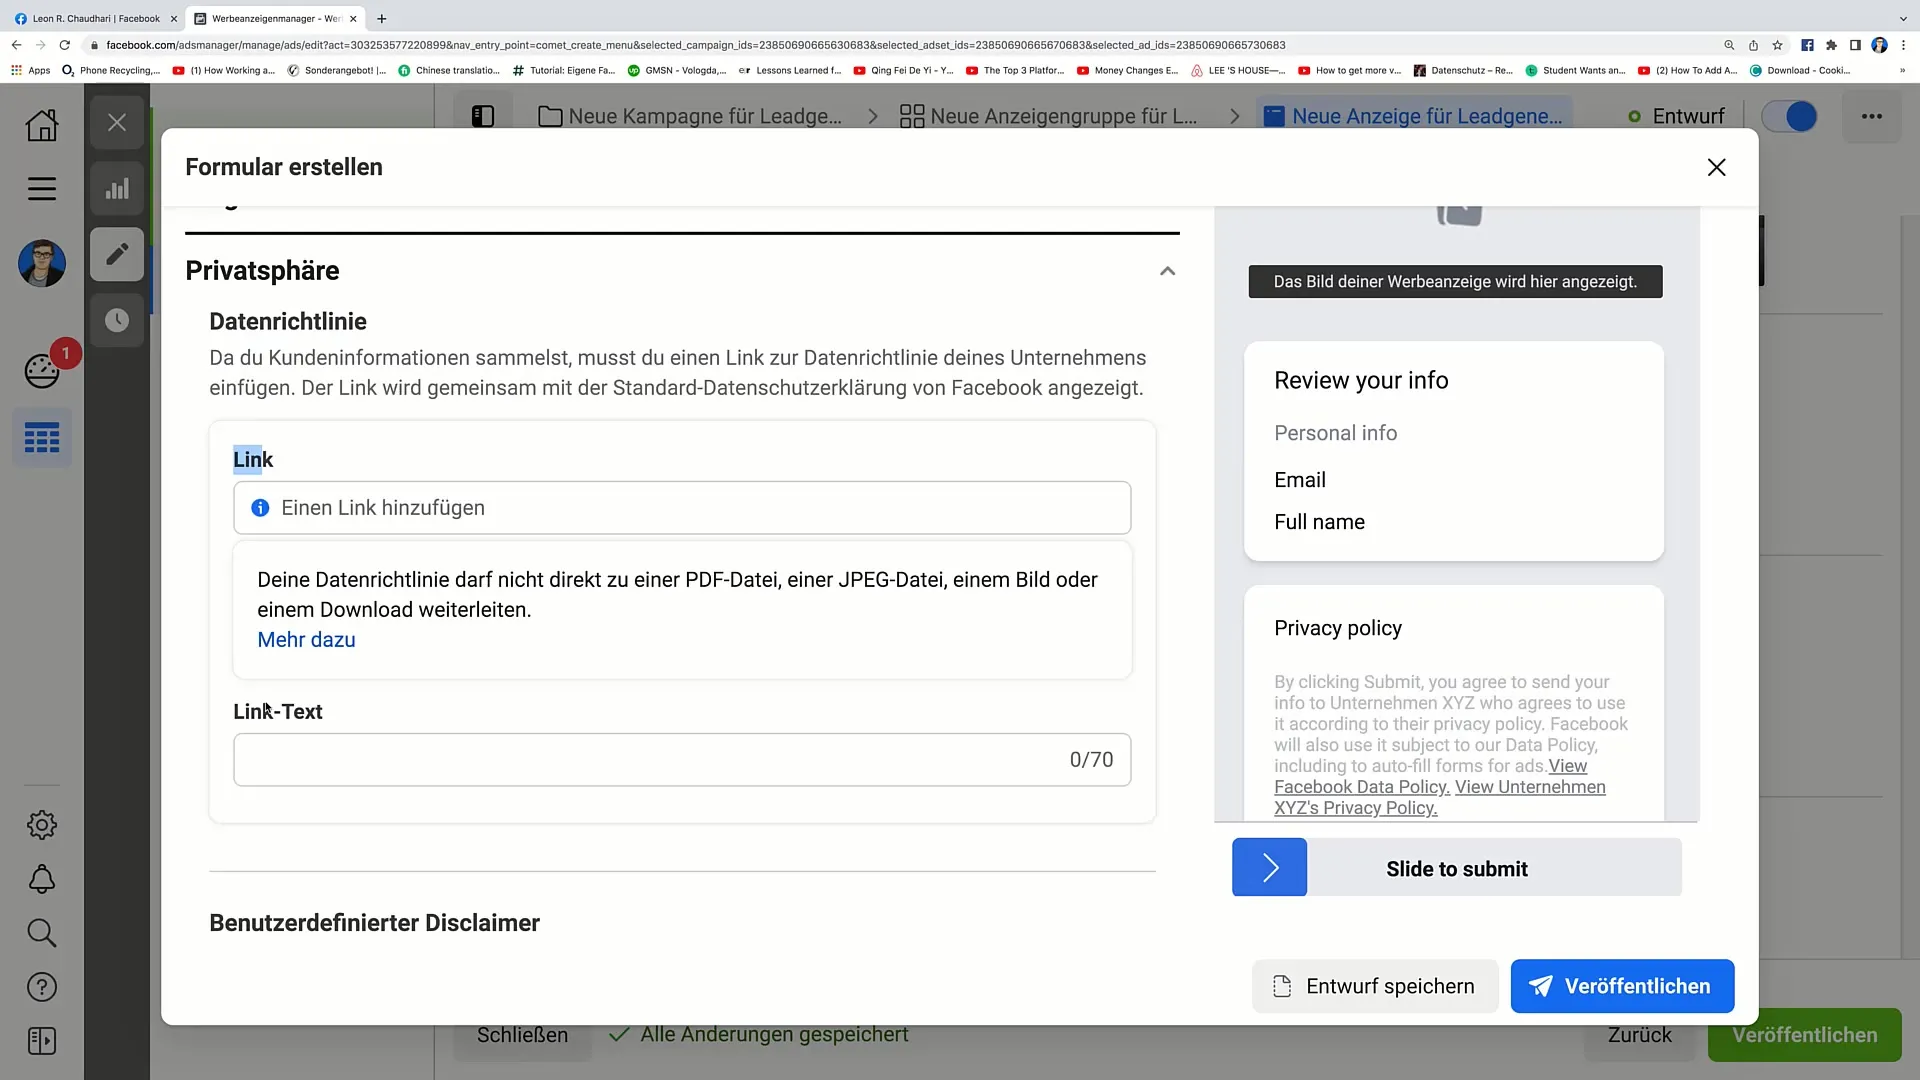Click the close X button on form dialog
This screenshot has height=1080, width=1920.
point(1717,166)
